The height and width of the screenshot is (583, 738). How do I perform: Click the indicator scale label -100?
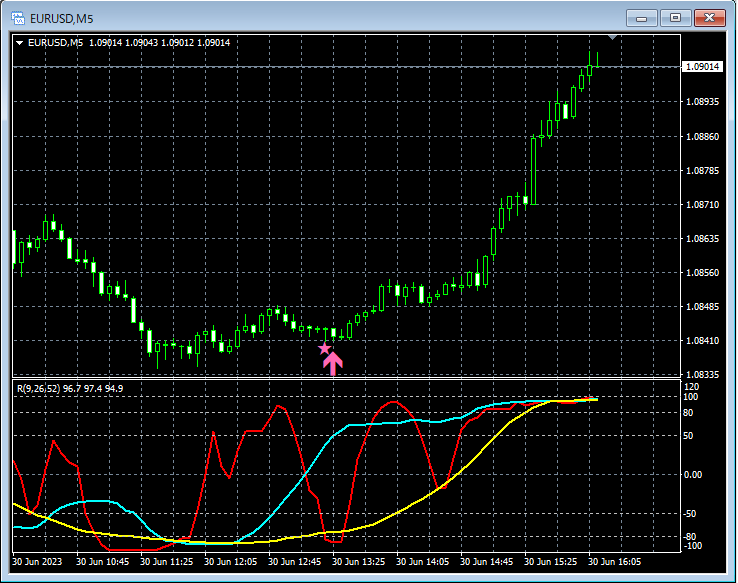pyautogui.click(x=692, y=546)
